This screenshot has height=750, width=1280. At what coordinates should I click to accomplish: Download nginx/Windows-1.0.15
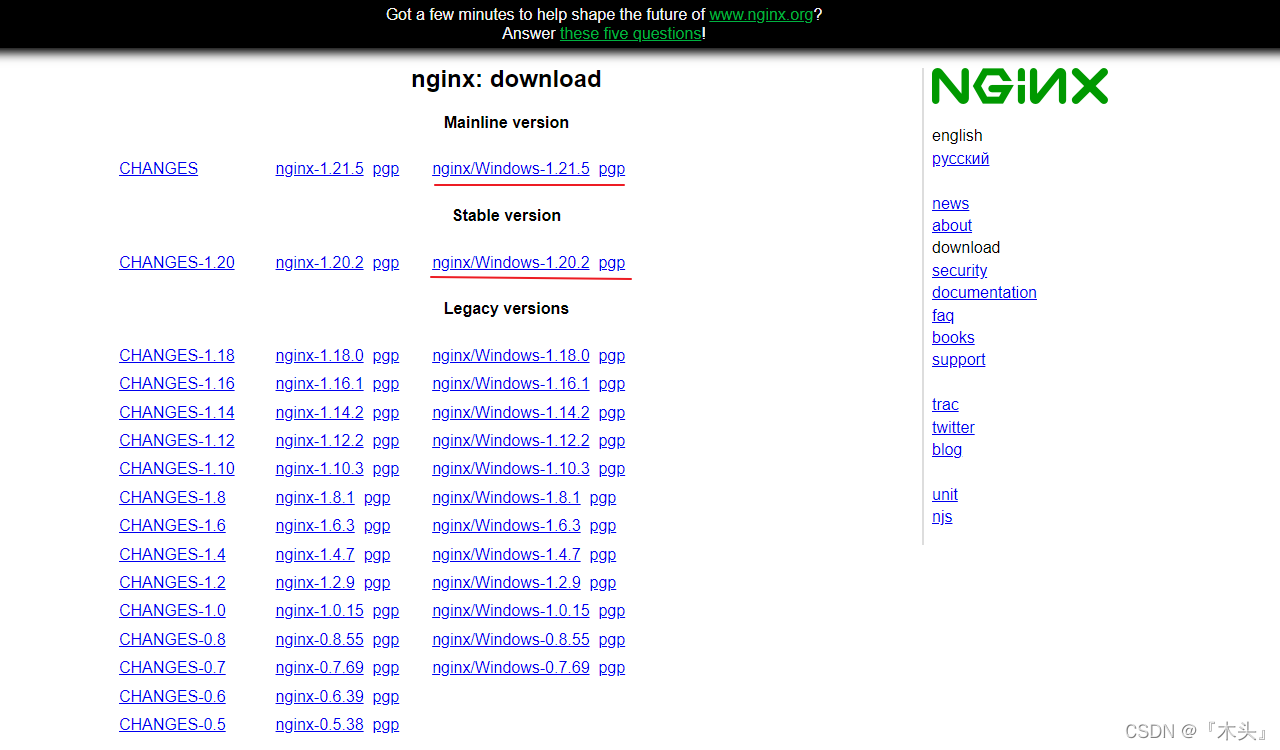pyautogui.click(x=511, y=610)
